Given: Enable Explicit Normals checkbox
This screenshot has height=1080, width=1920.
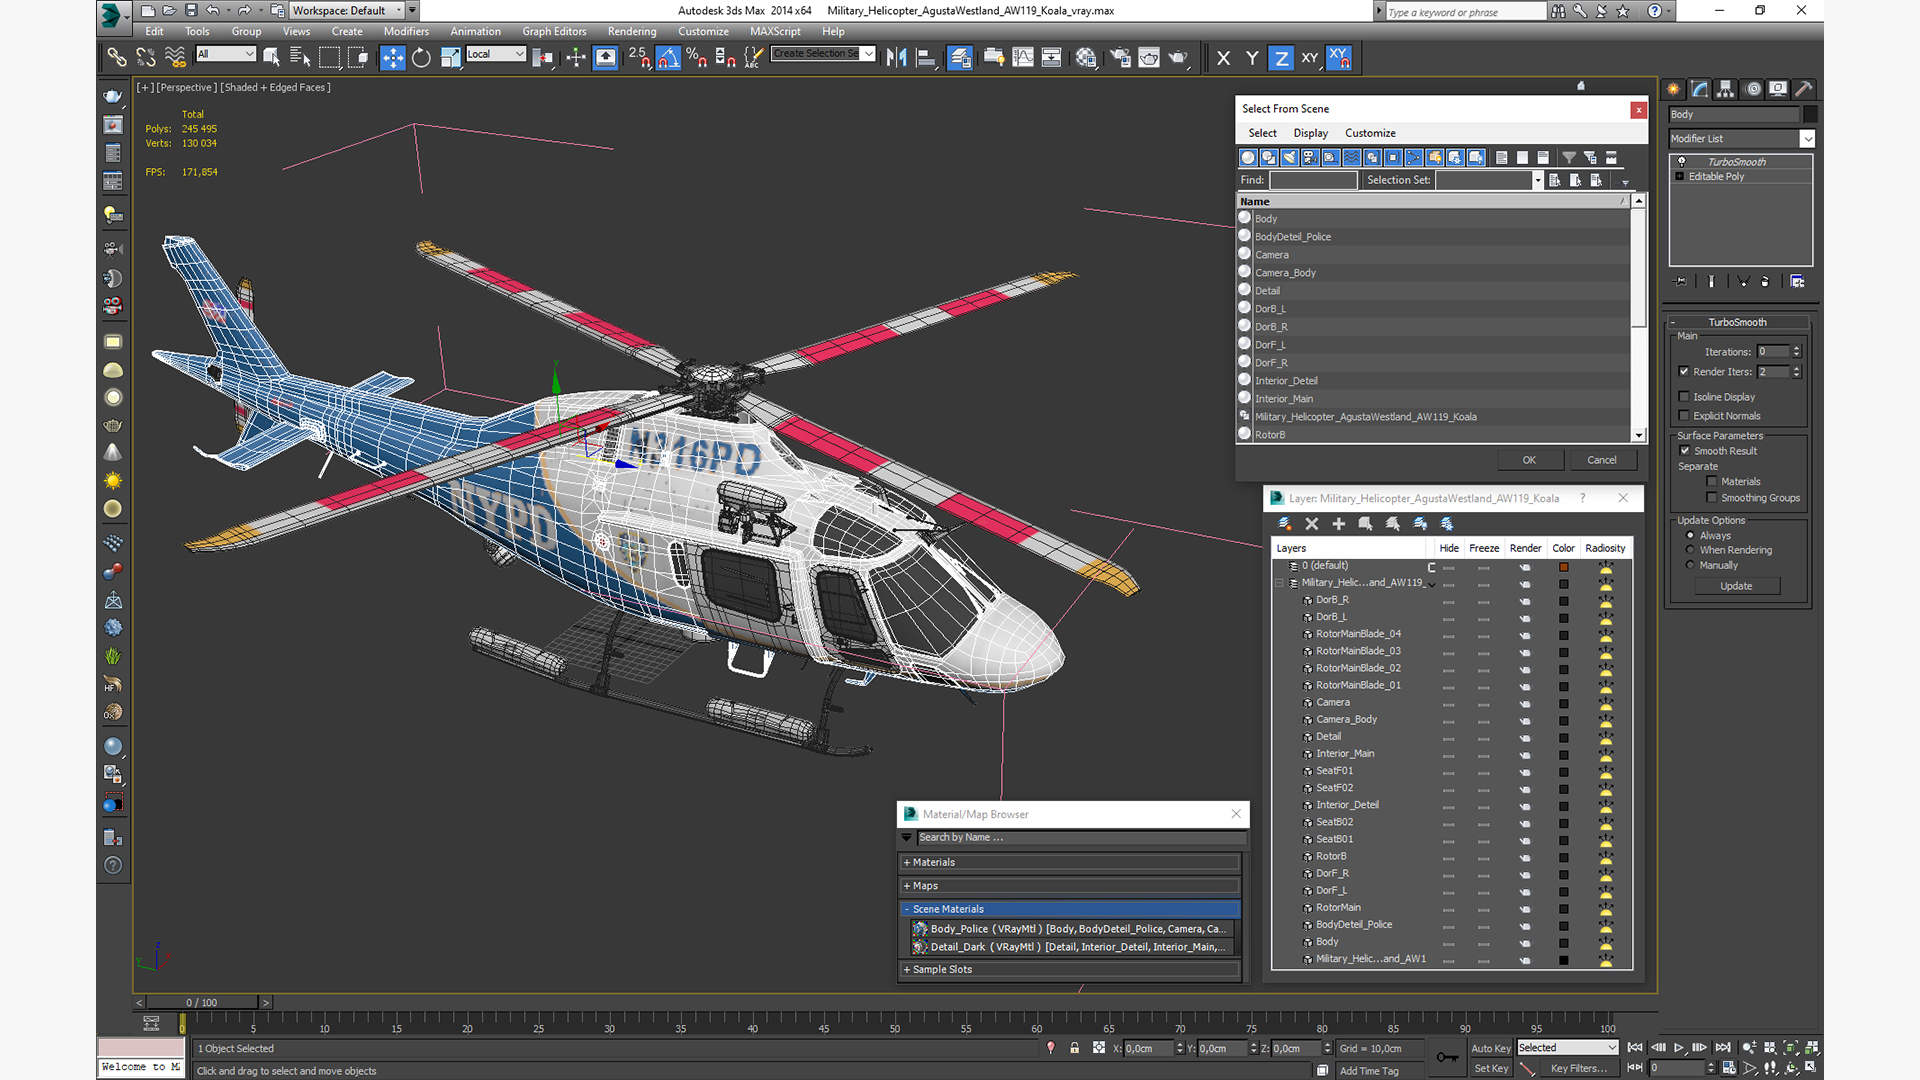Looking at the screenshot, I should [x=1684, y=416].
